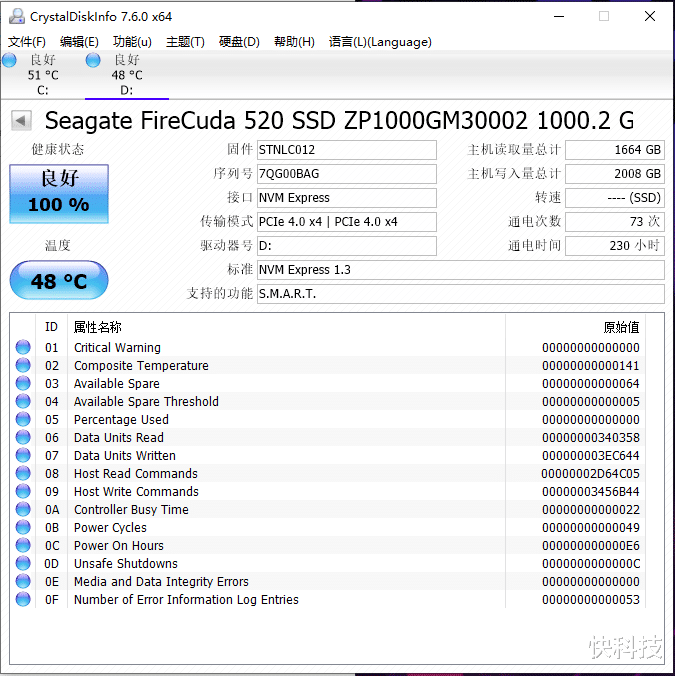
Task: Click status orb for Power On Hours
Action: coord(23,545)
